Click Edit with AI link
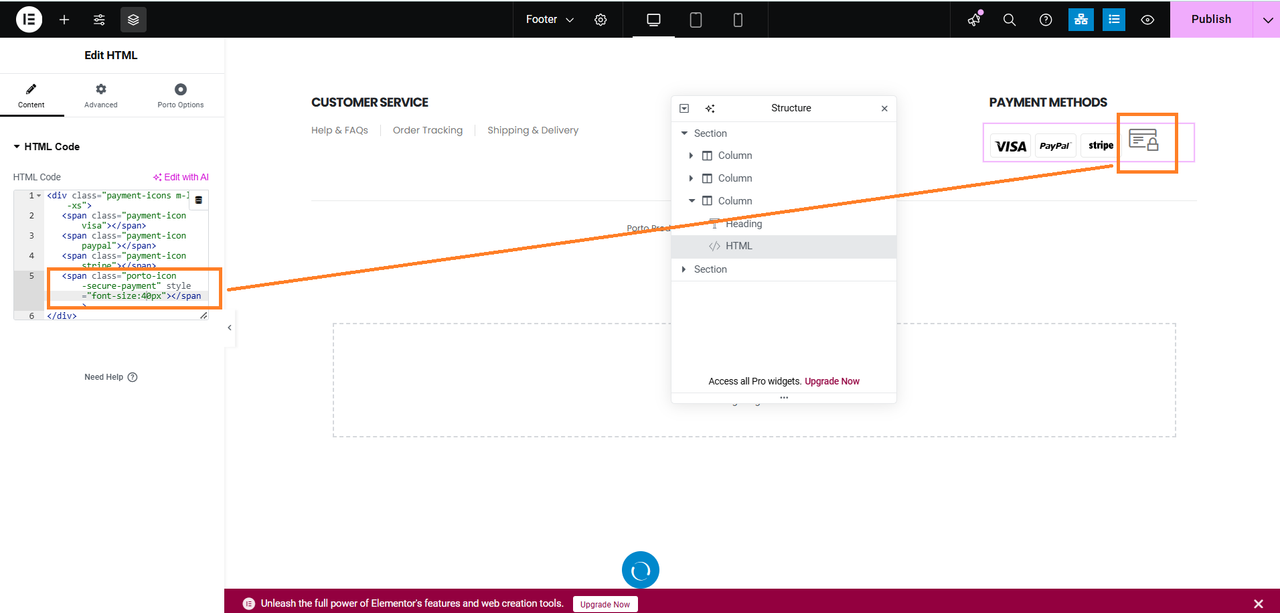Screen dimensions: 1280x613 (x=181, y=177)
